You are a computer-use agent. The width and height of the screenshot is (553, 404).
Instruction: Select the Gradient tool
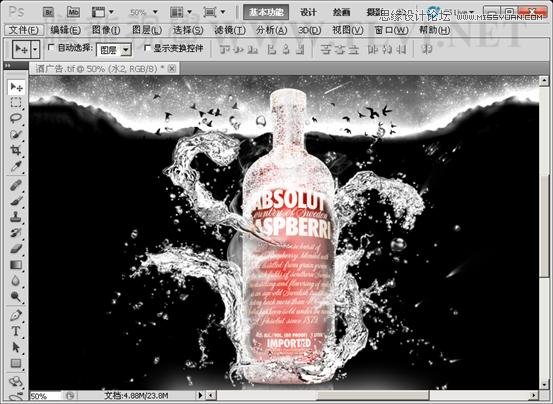point(16,265)
